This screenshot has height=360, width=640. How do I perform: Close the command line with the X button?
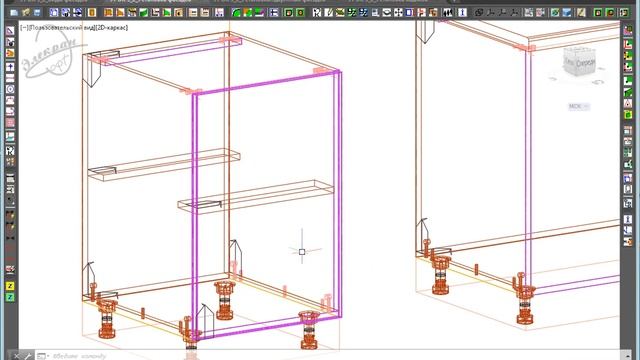point(16,356)
